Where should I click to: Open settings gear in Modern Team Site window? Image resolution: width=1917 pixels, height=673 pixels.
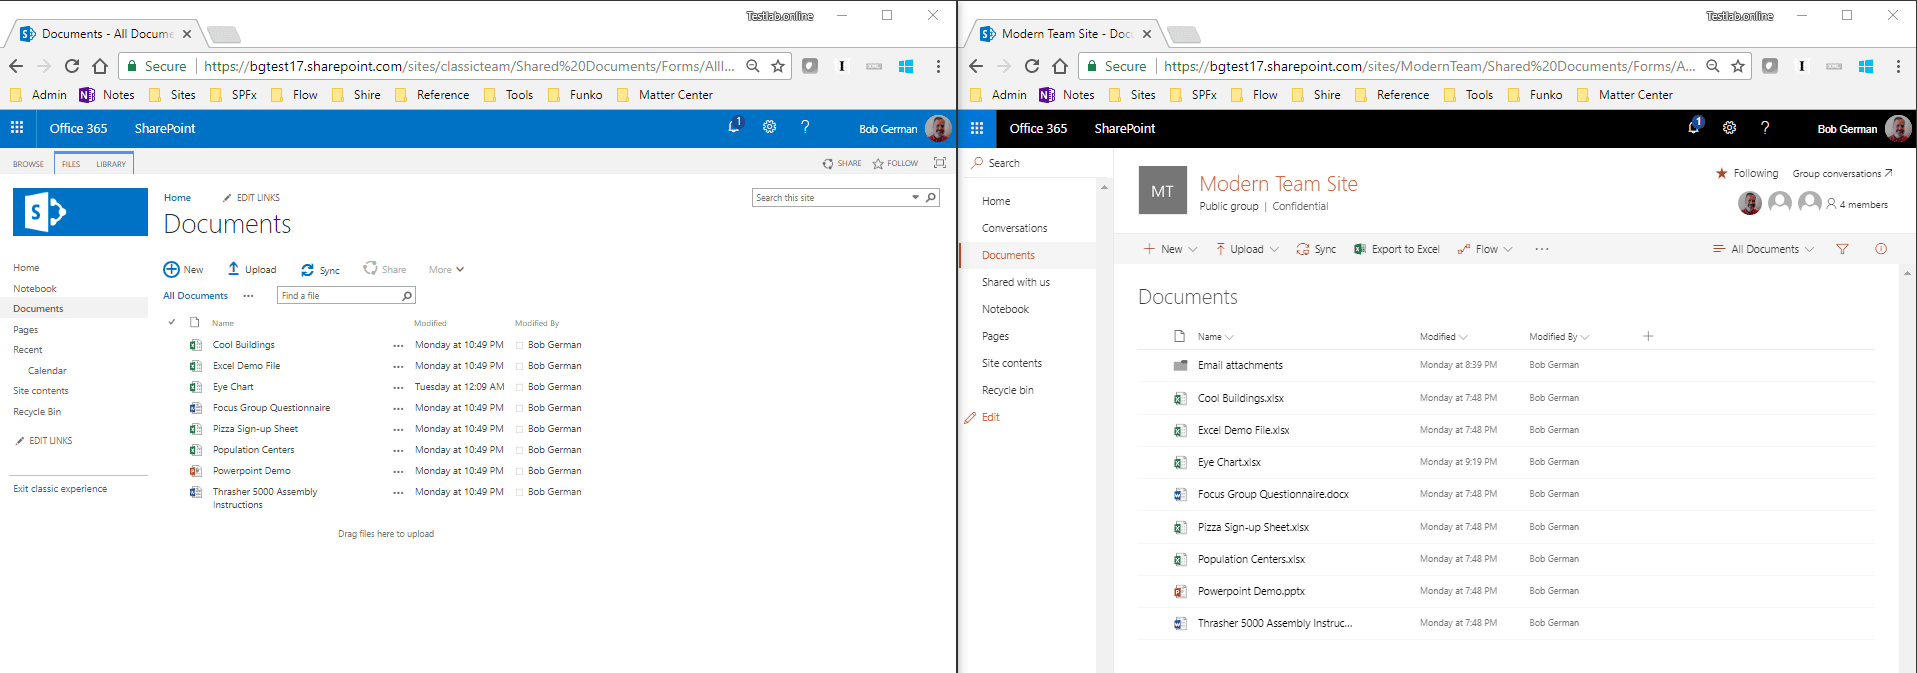point(1729,128)
